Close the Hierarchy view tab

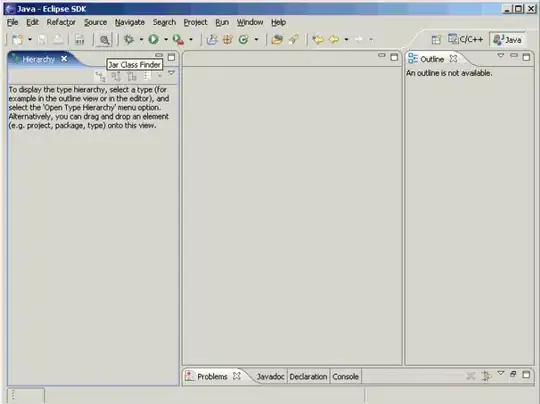64,59
